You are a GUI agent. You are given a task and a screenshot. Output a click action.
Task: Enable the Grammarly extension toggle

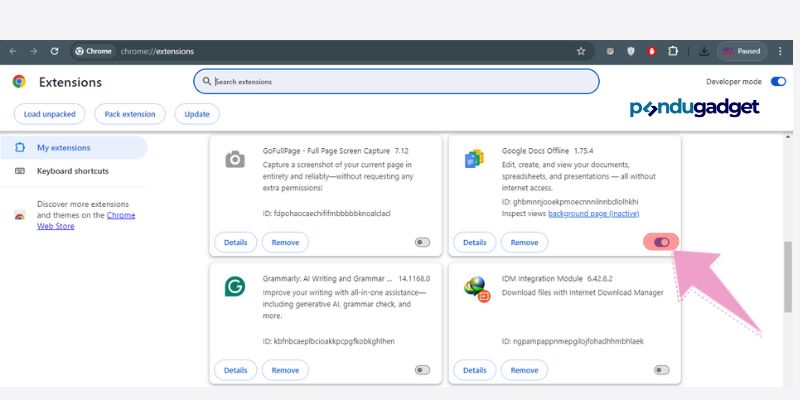[x=422, y=370]
